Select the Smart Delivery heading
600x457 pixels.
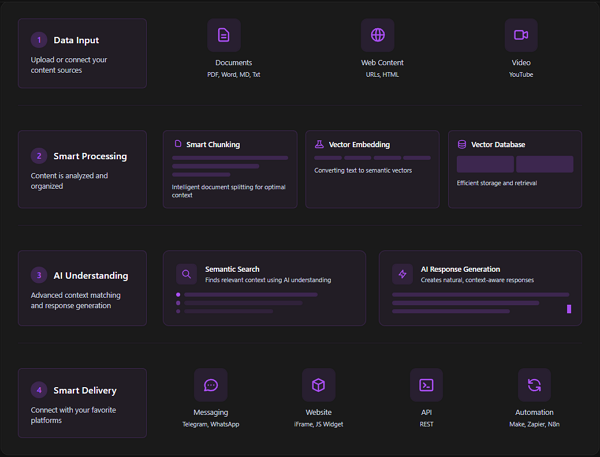[85, 390]
